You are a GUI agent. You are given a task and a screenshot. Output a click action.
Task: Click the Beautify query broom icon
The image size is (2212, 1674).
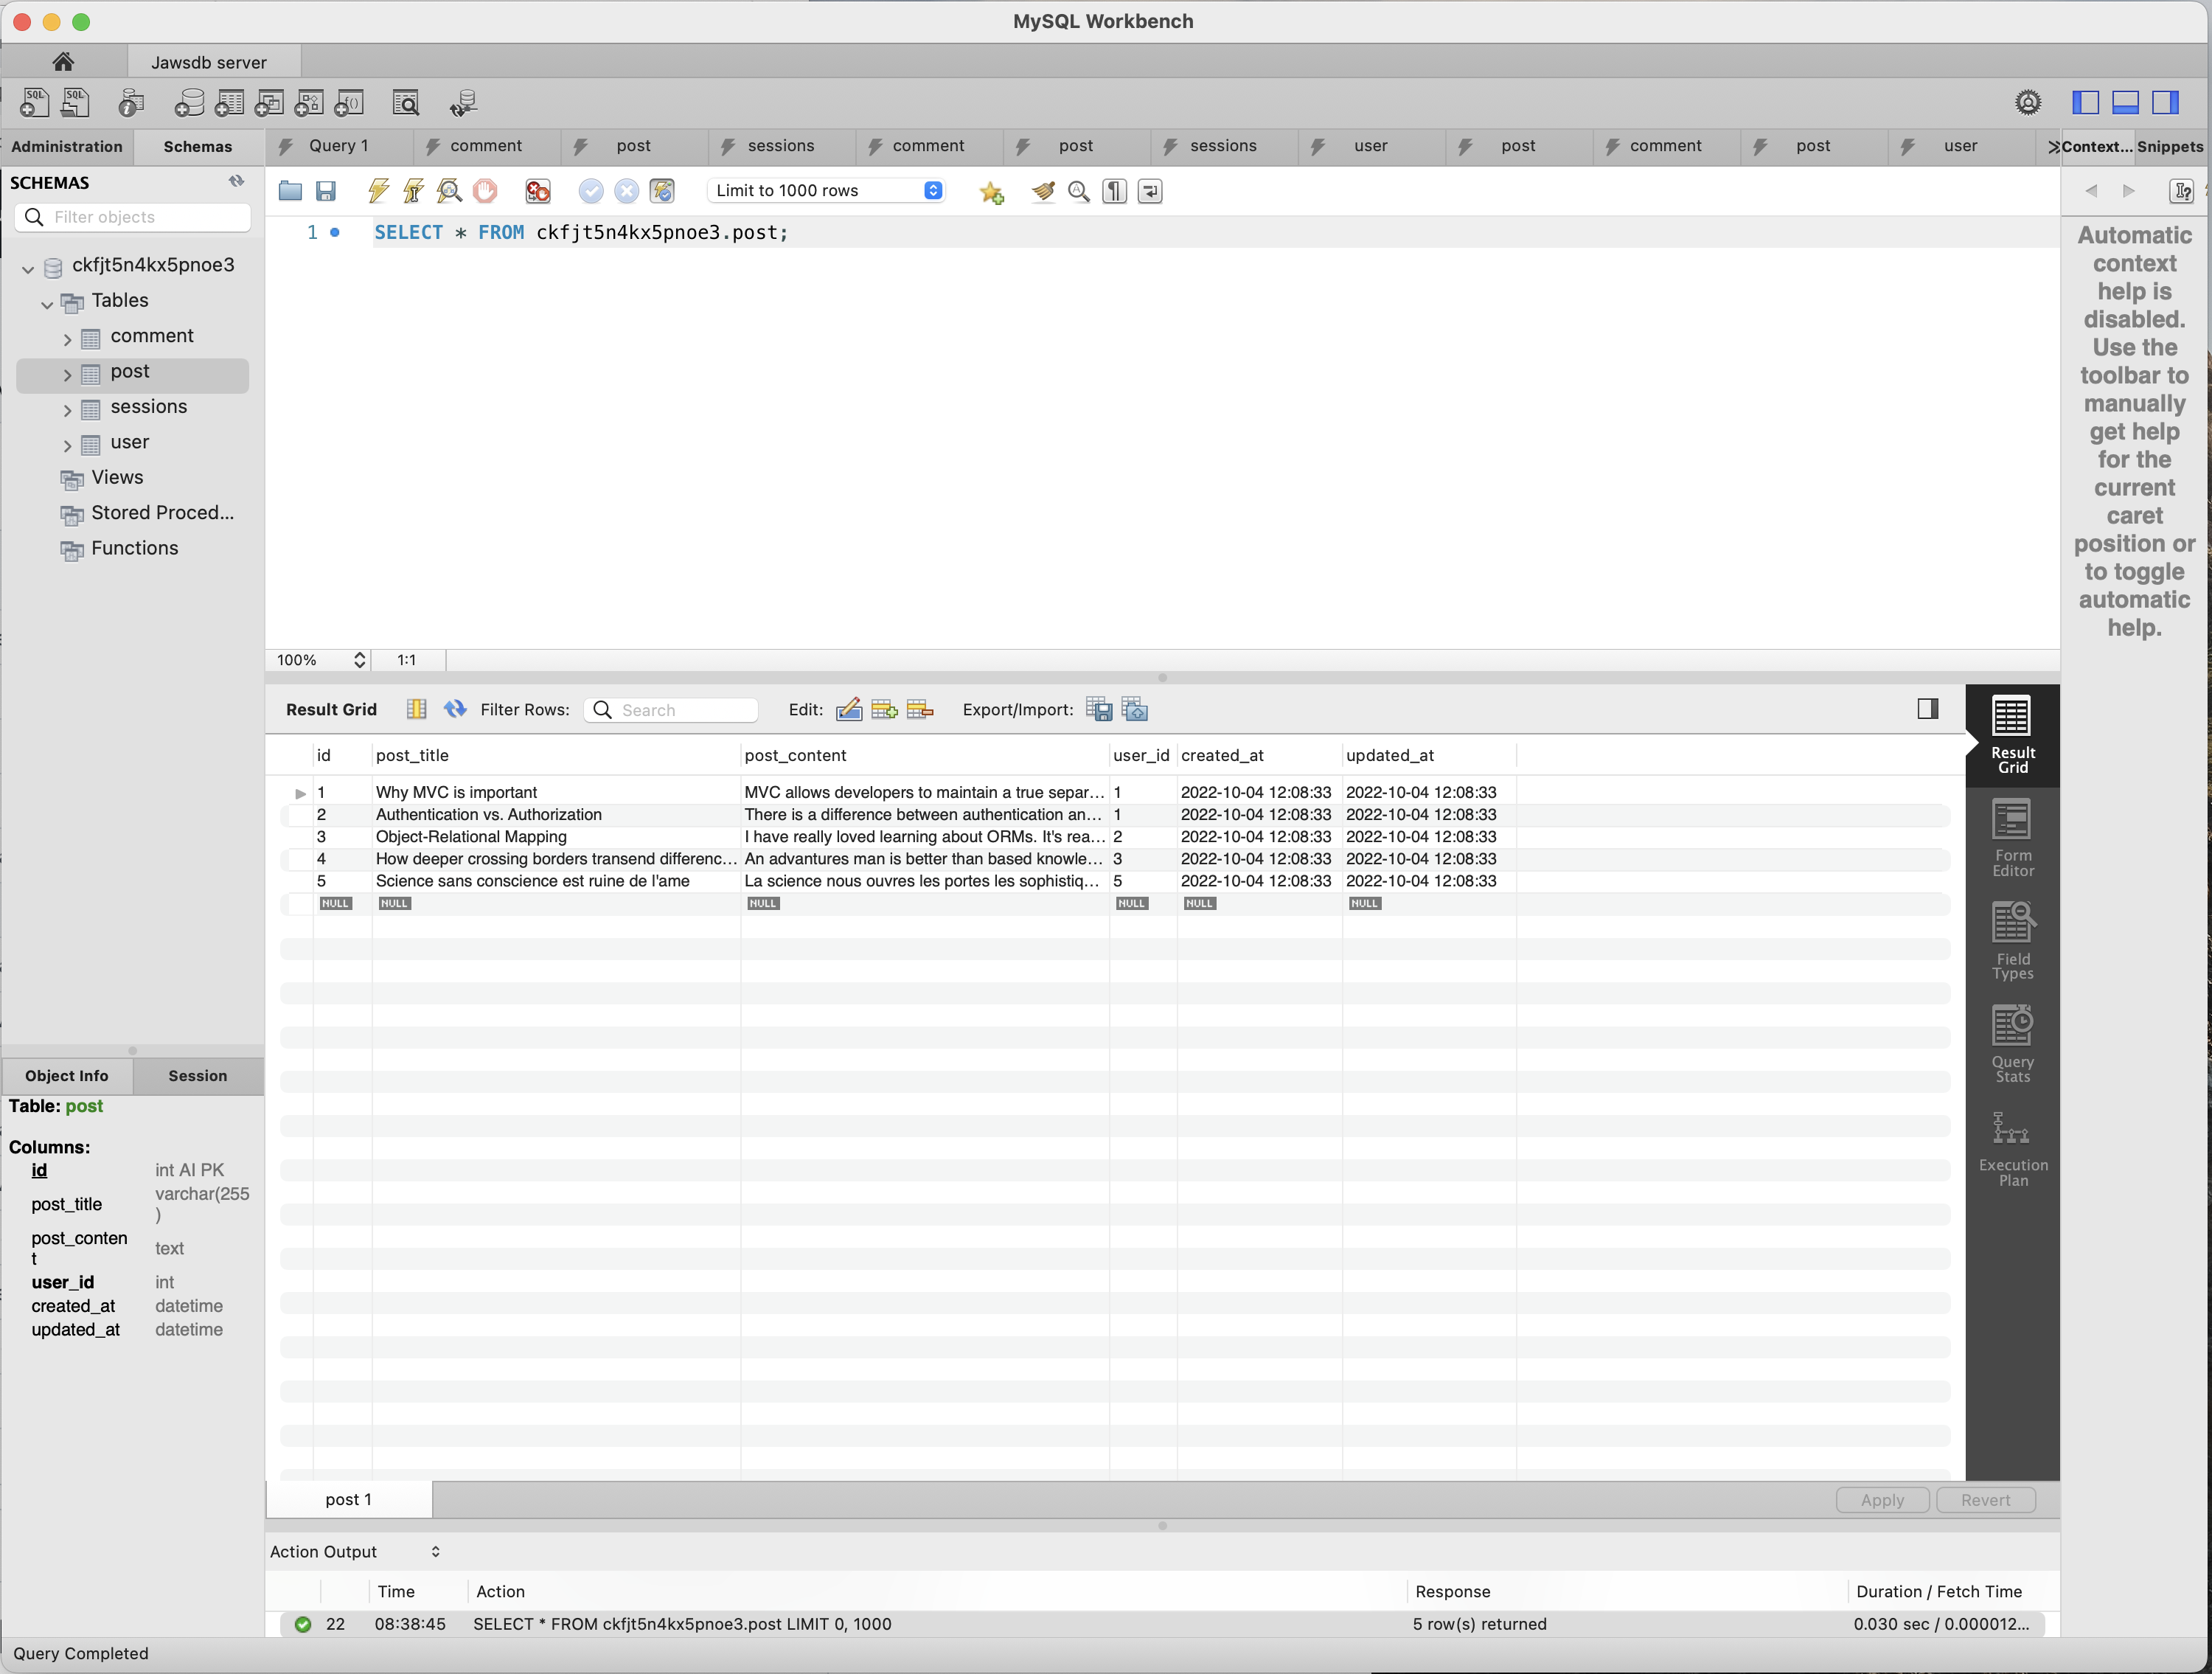pos(1043,191)
